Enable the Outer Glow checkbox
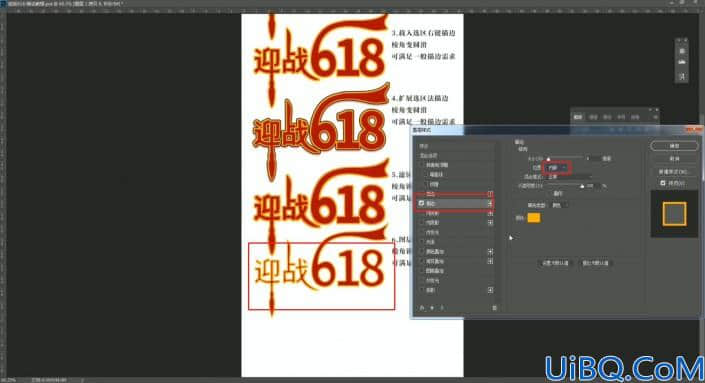This screenshot has width=705, height=383. point(422,281)
